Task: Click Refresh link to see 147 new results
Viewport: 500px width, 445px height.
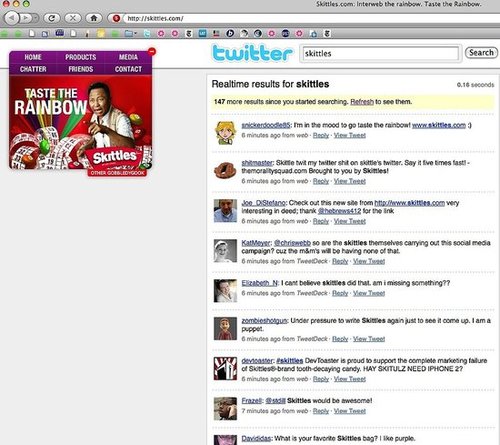Action: point(362,102)
